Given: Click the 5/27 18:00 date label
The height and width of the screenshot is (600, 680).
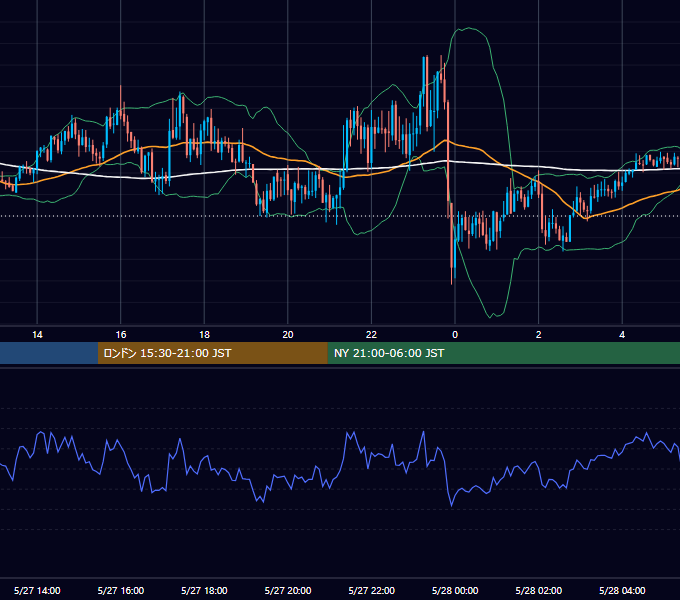Looking at the screenshot, I should tap(204, 590).
